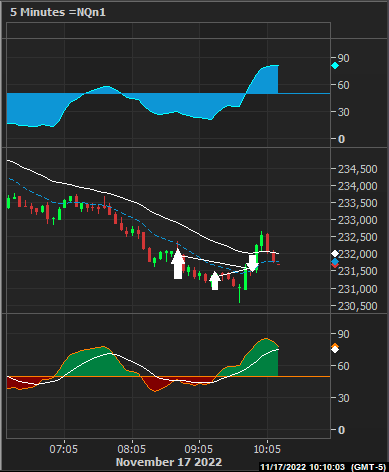Click the 230,500 price axis label

coord(358,306)
